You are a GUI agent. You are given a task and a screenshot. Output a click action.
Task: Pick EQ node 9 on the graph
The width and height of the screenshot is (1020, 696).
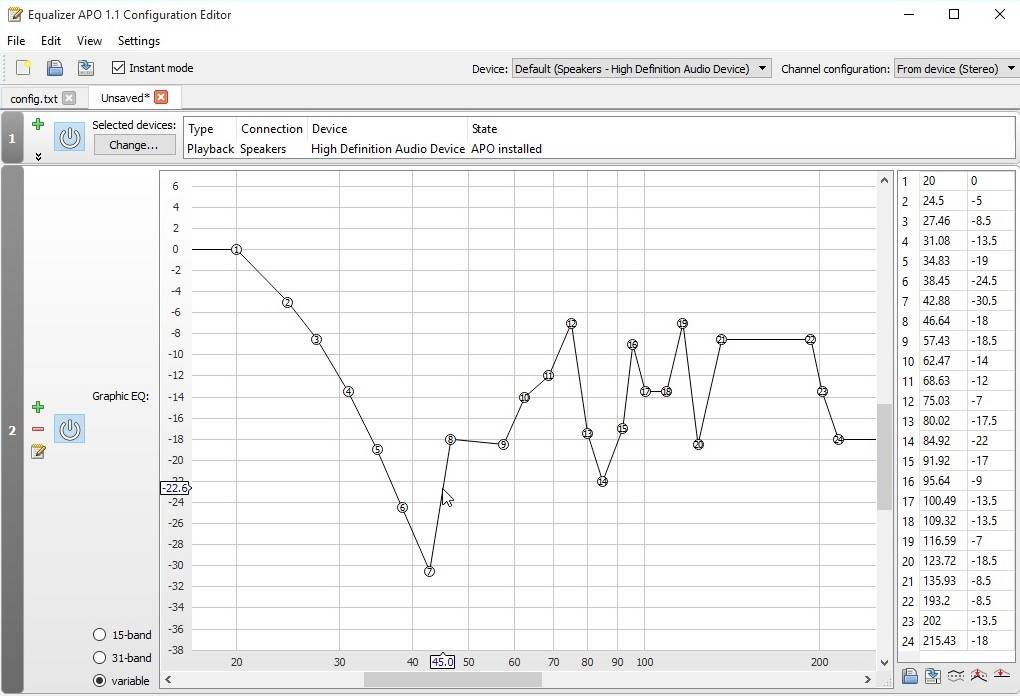coord(503,444)
